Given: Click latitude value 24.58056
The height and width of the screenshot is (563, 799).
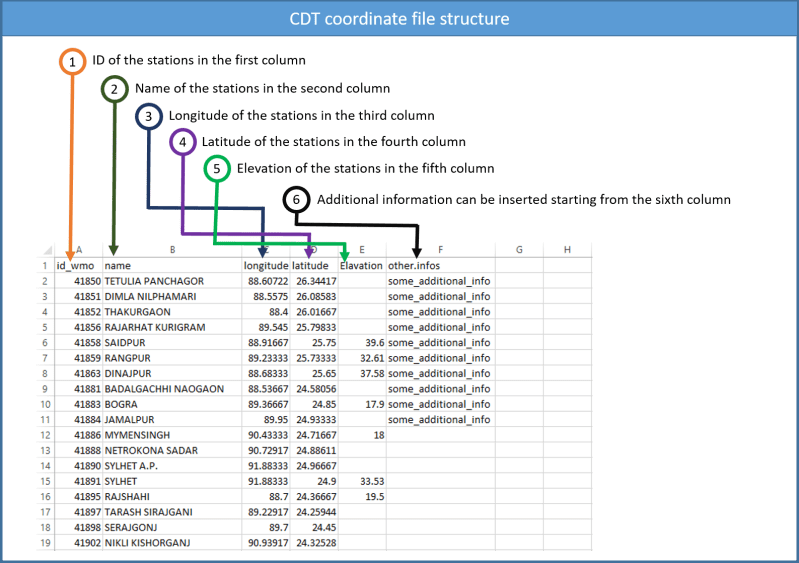Looking at the screenshot, I should click(x=314, y=389).
